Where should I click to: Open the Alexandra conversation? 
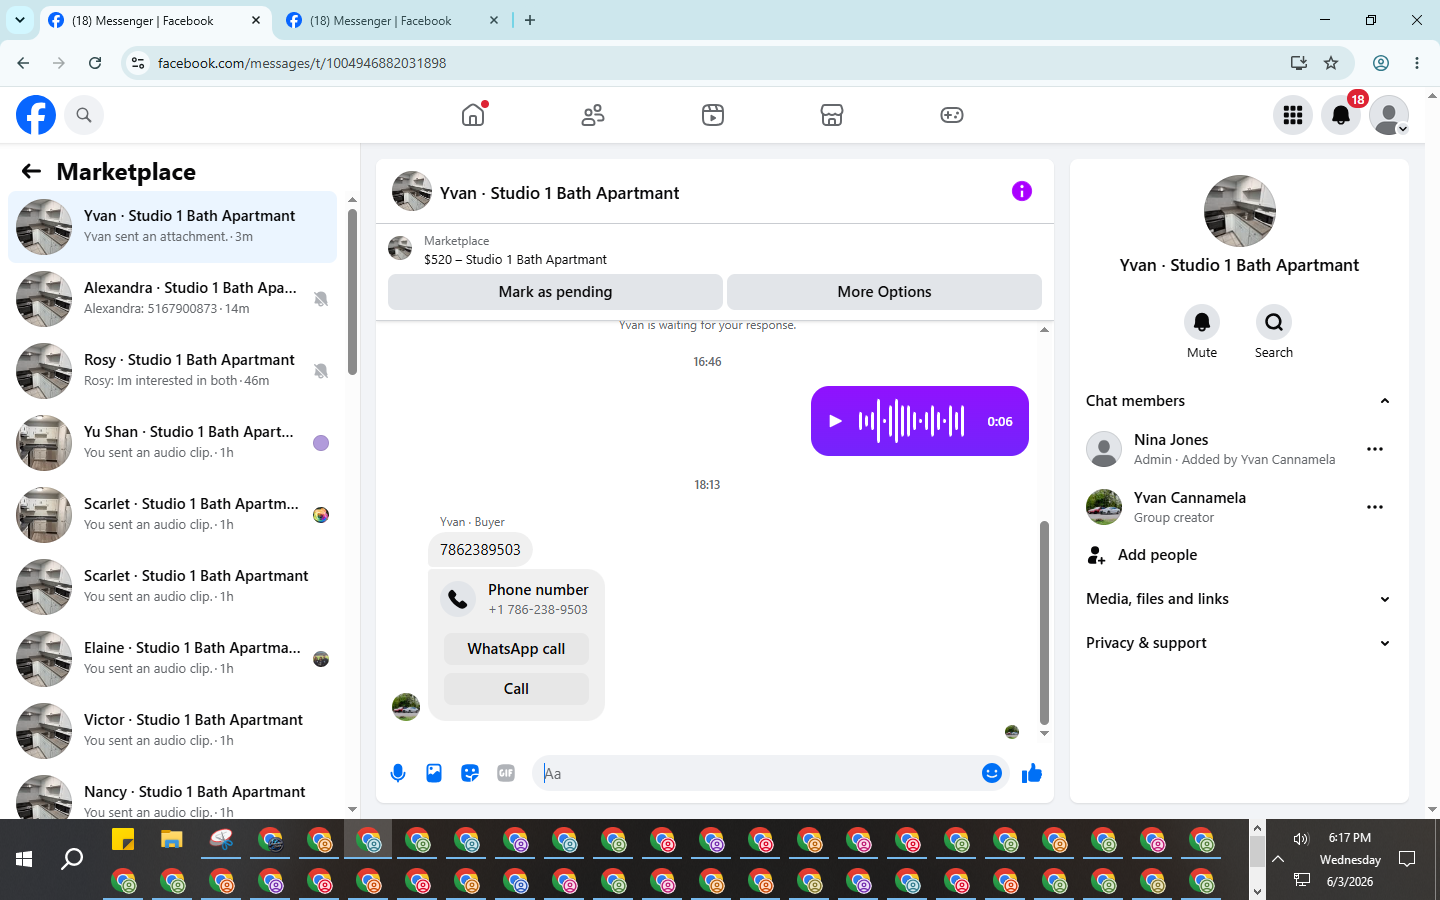pyautogui.click(x=172, y=299)
